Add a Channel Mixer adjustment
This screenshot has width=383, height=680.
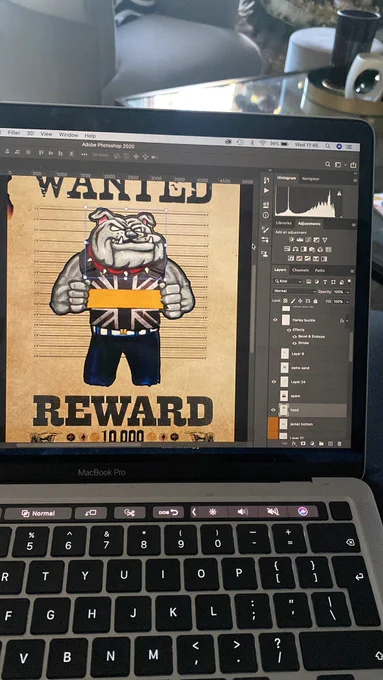point(320,249)
